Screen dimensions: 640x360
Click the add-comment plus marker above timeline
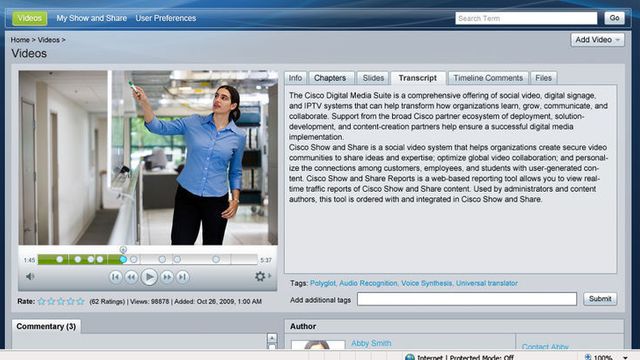coord(123,249)
